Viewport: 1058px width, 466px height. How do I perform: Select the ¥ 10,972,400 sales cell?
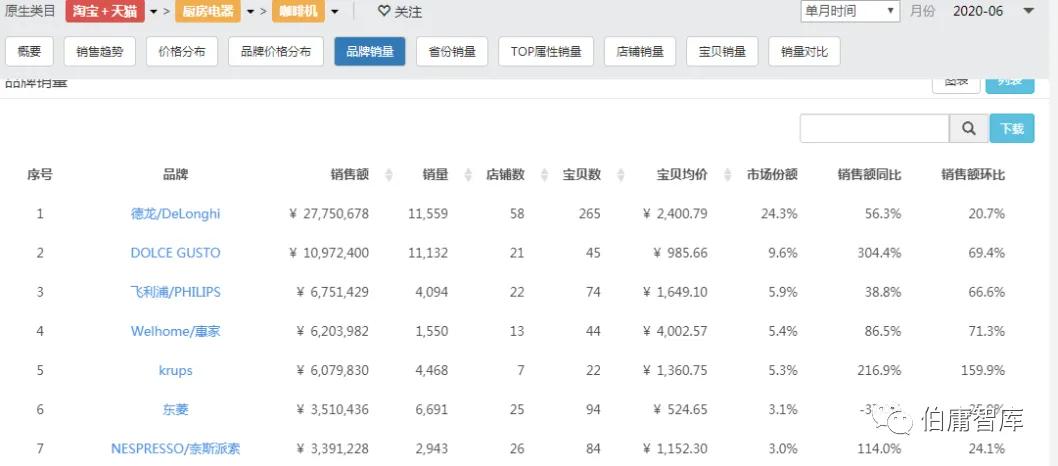(329, 253)
